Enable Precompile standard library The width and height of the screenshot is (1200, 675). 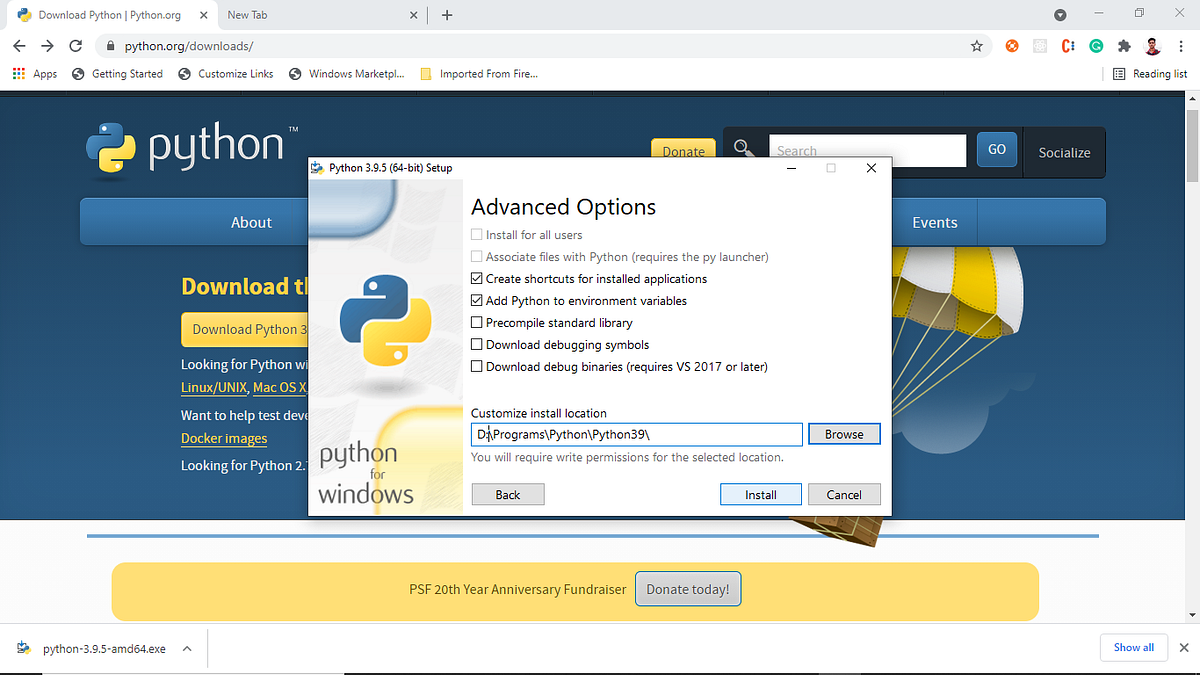click(x=477, y=322)
